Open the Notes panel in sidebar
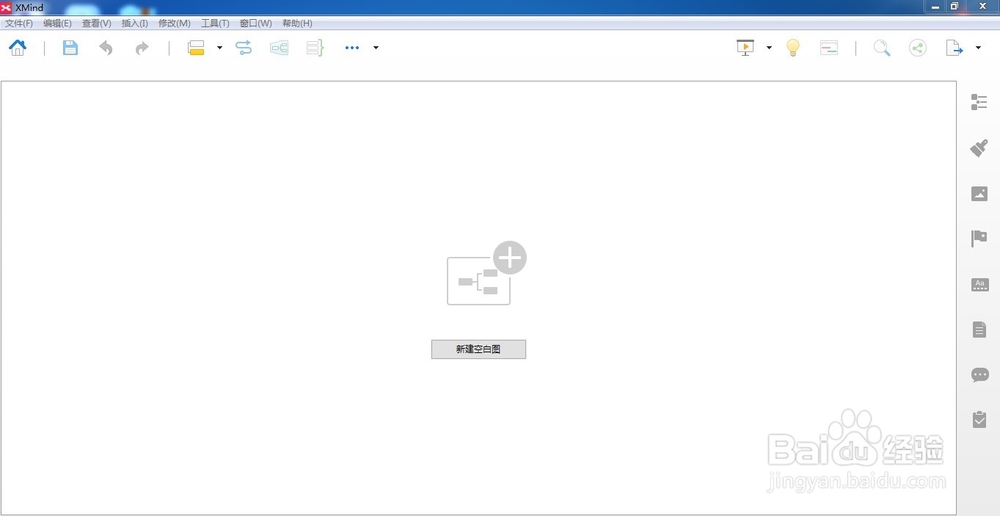 [x=979, y=330]
